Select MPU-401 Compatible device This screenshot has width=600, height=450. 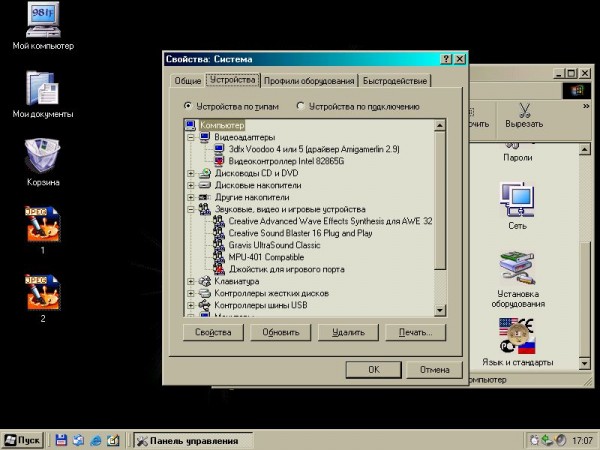(x=266, y=257)
